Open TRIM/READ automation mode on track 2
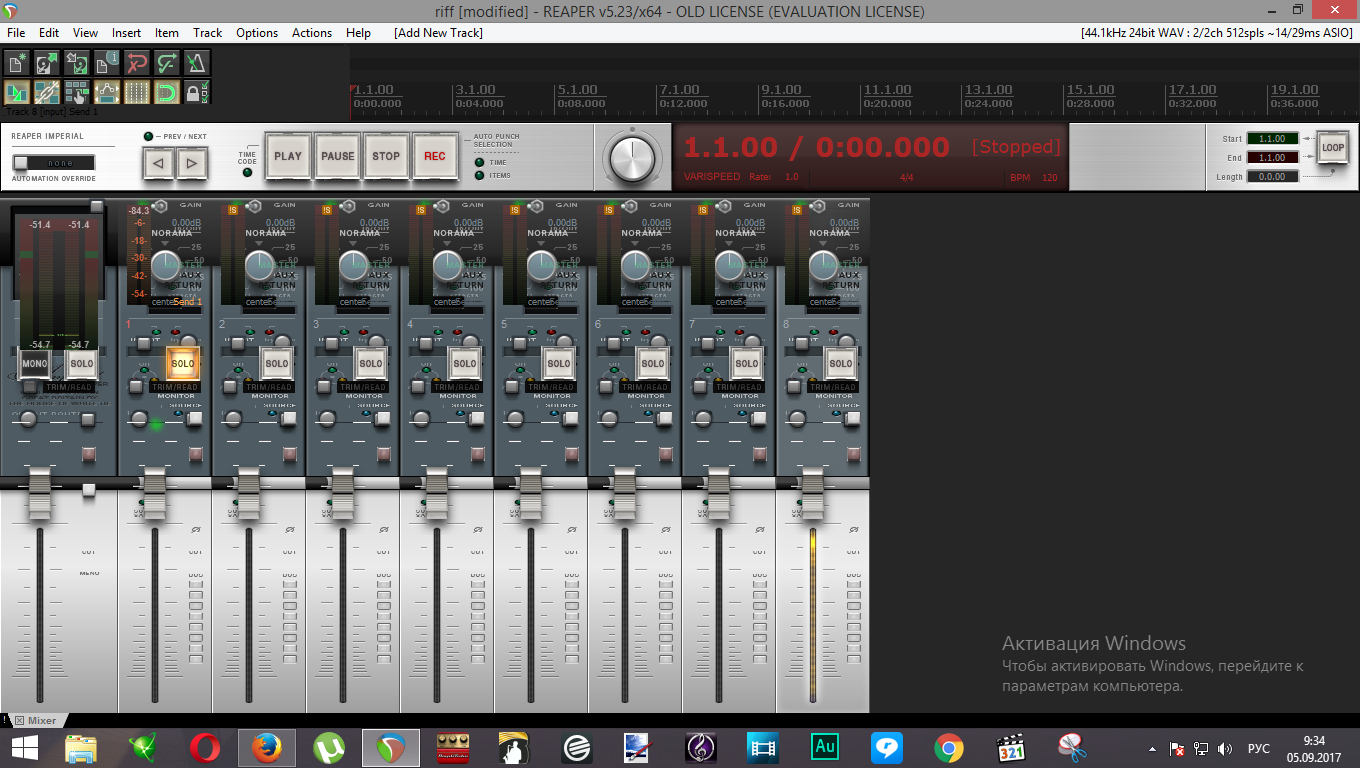1360x768 pixels. point(270,387)
